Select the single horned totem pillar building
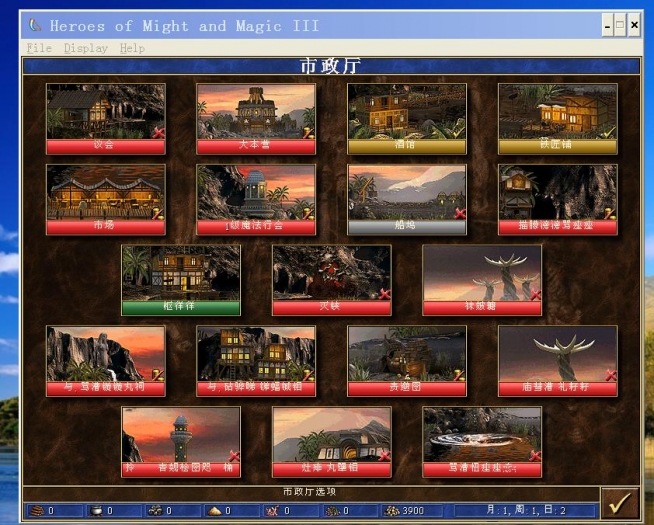This screenshot has width=654, height=525. point(558,361)
